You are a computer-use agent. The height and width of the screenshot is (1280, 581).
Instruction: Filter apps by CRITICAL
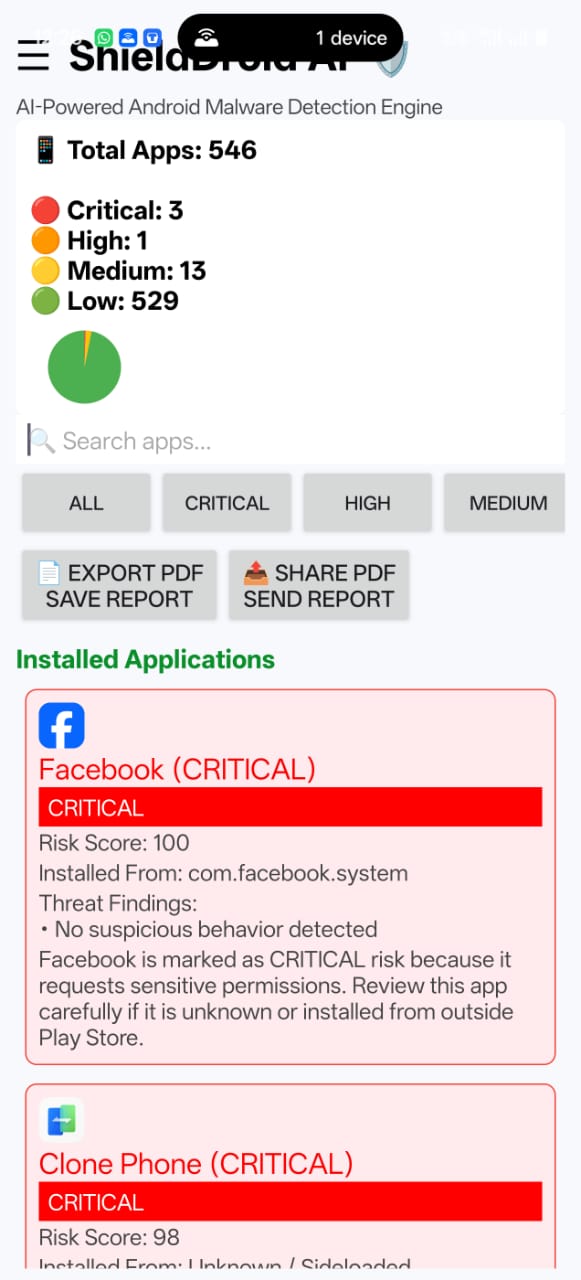point(227,503)
